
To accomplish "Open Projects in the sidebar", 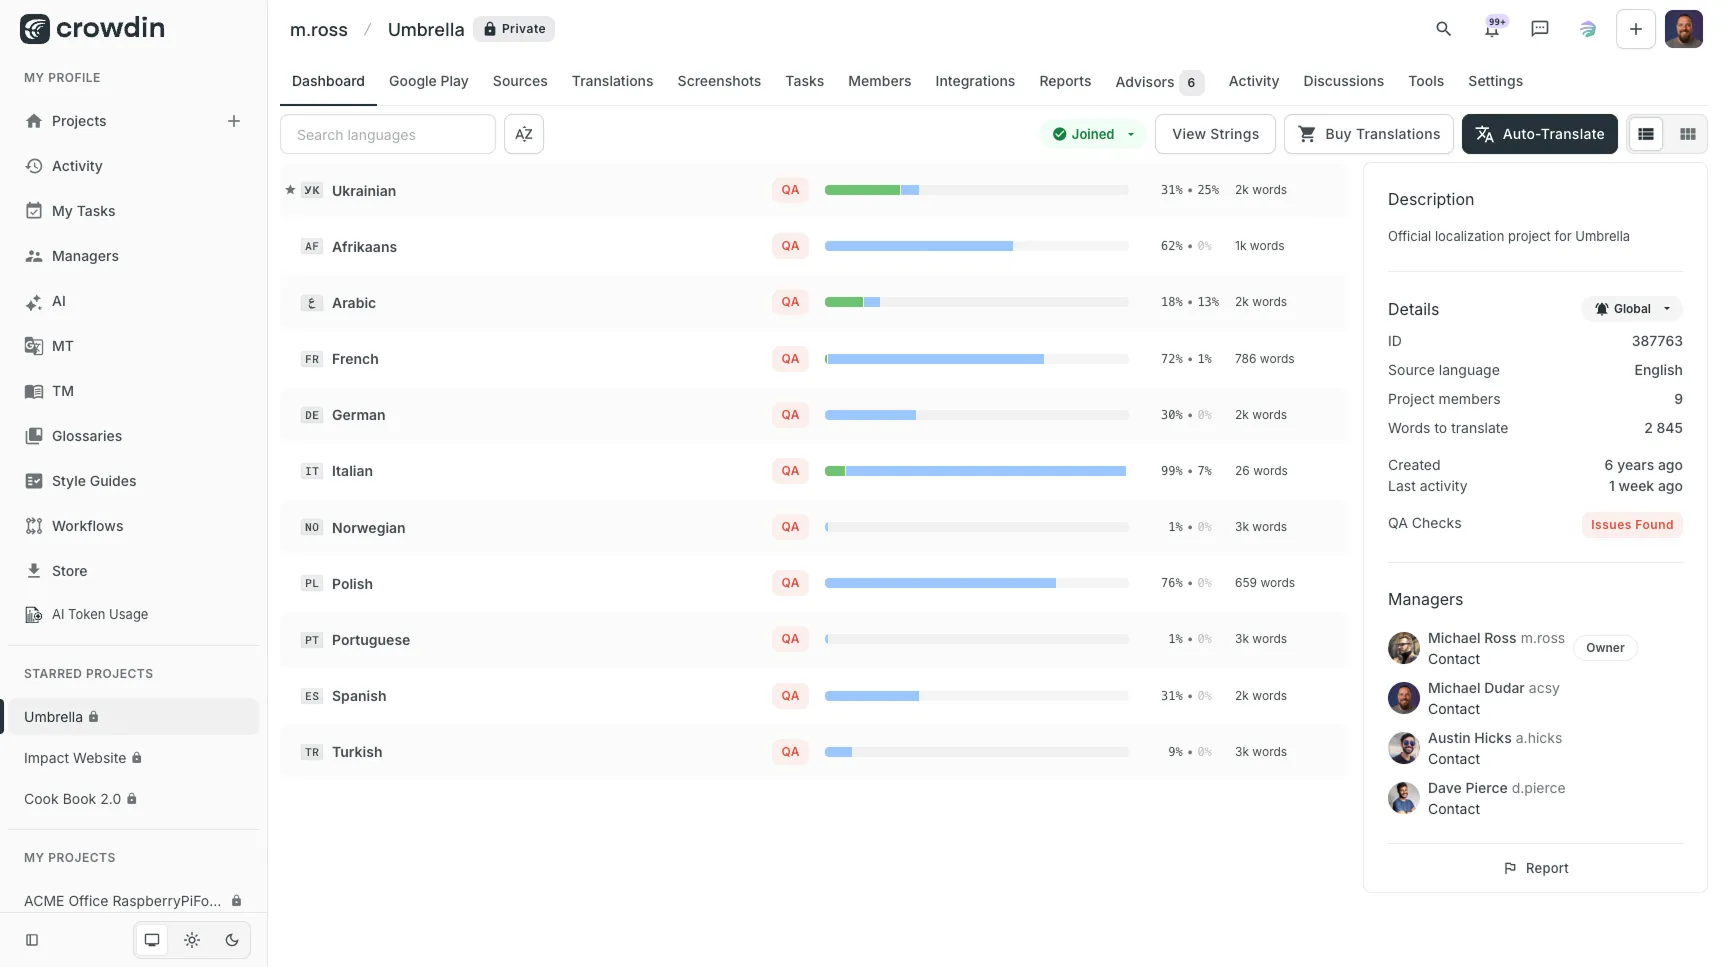I will point(79,121).
